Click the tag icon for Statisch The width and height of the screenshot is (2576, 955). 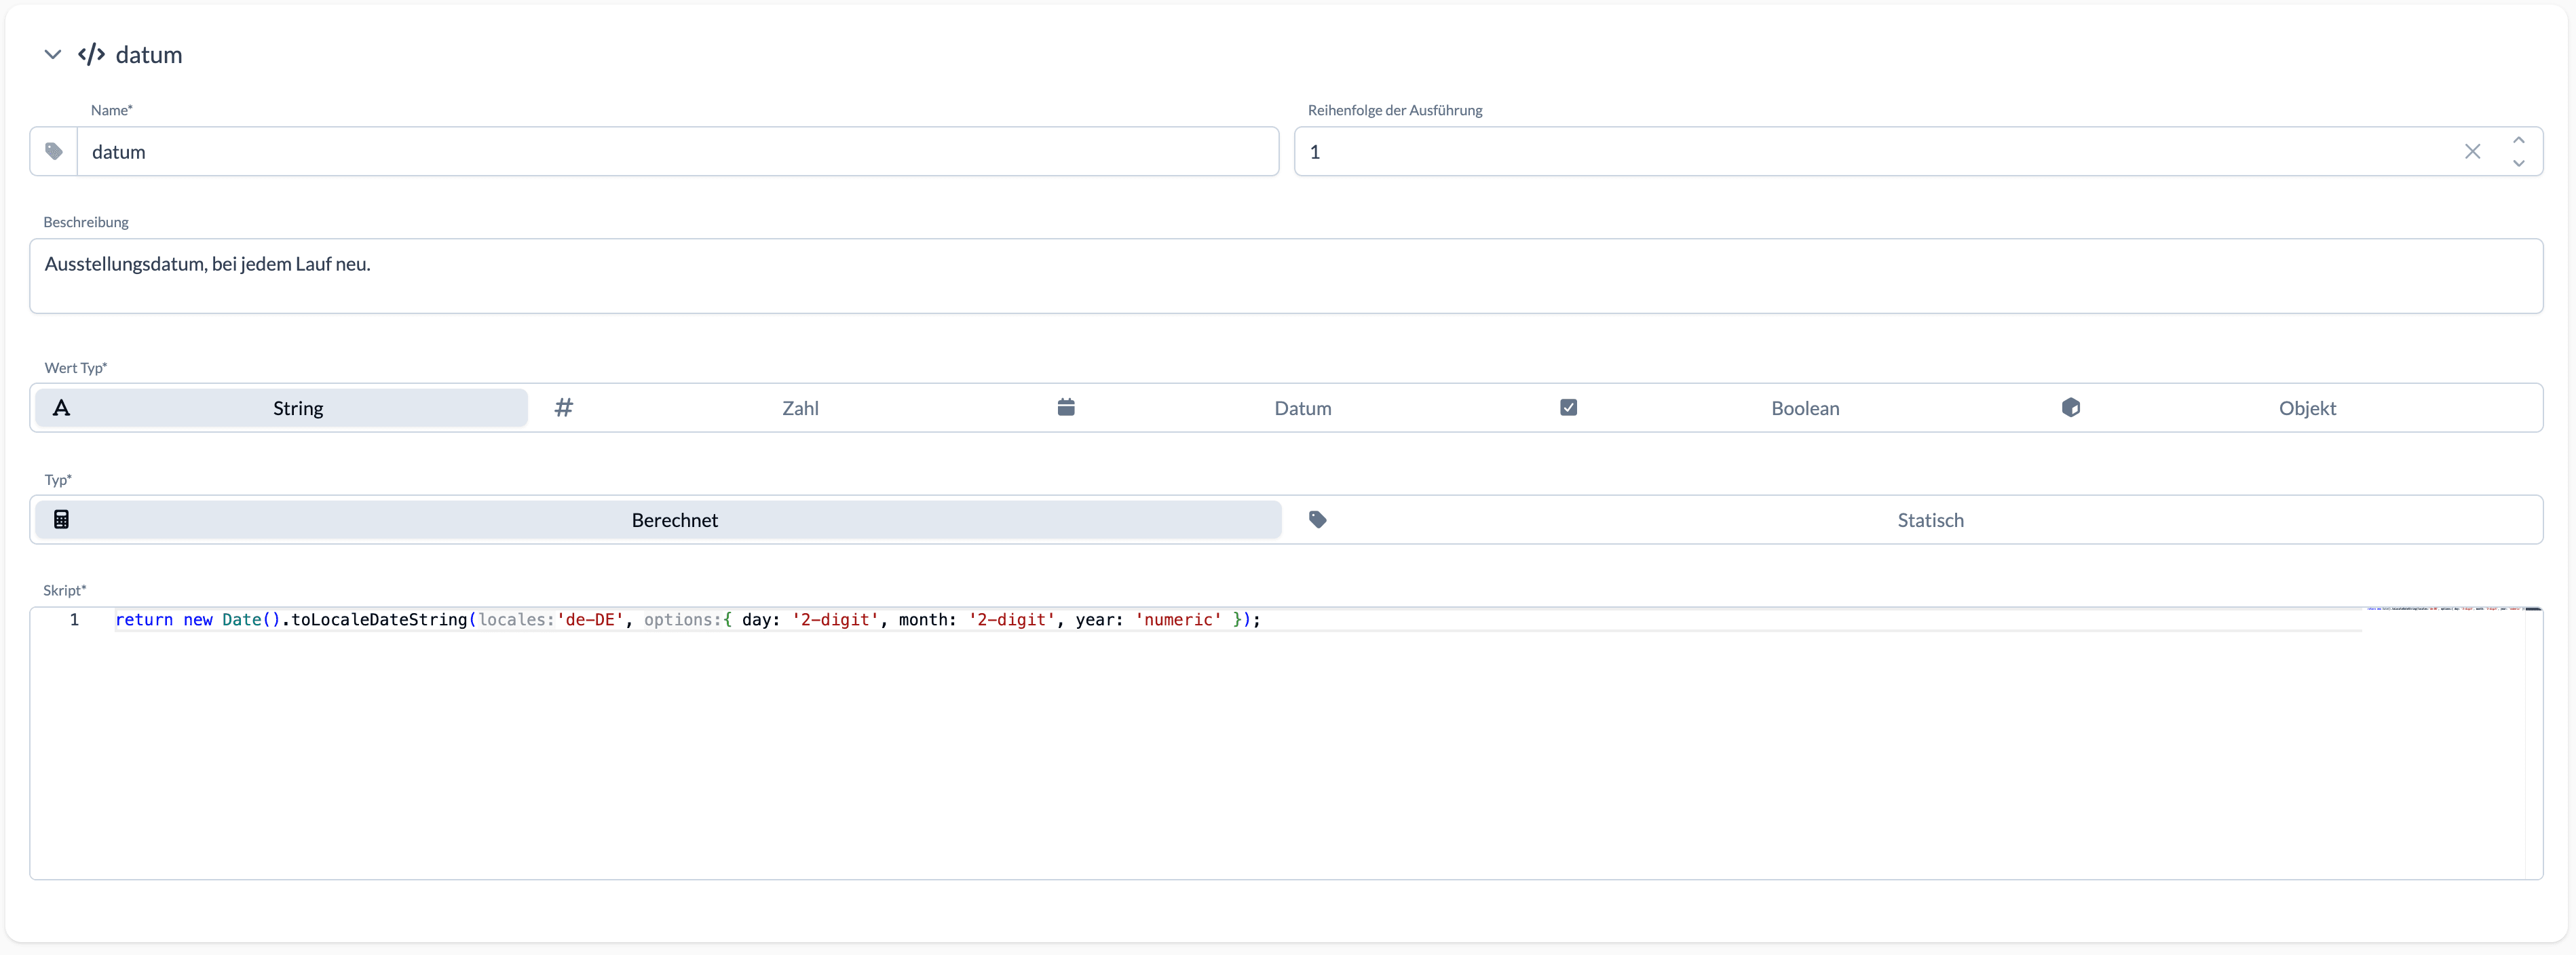pos(1318,519)
